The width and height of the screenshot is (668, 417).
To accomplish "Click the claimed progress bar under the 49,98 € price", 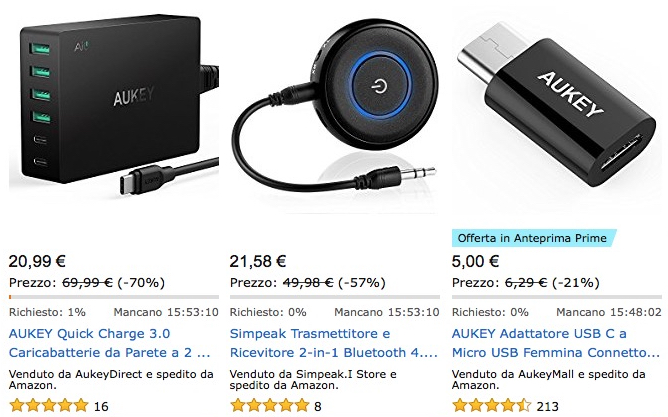I will click(335, 297).
